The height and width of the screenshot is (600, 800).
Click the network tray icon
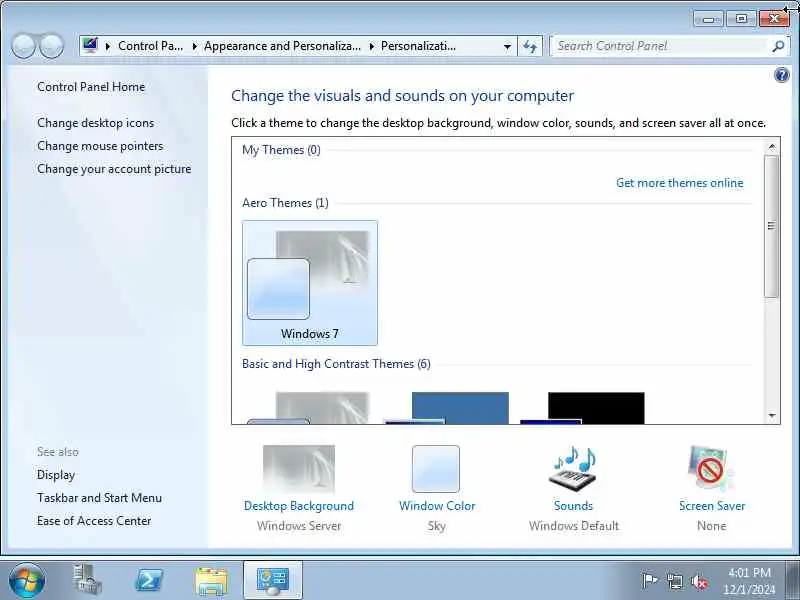[x=675, y=581]
